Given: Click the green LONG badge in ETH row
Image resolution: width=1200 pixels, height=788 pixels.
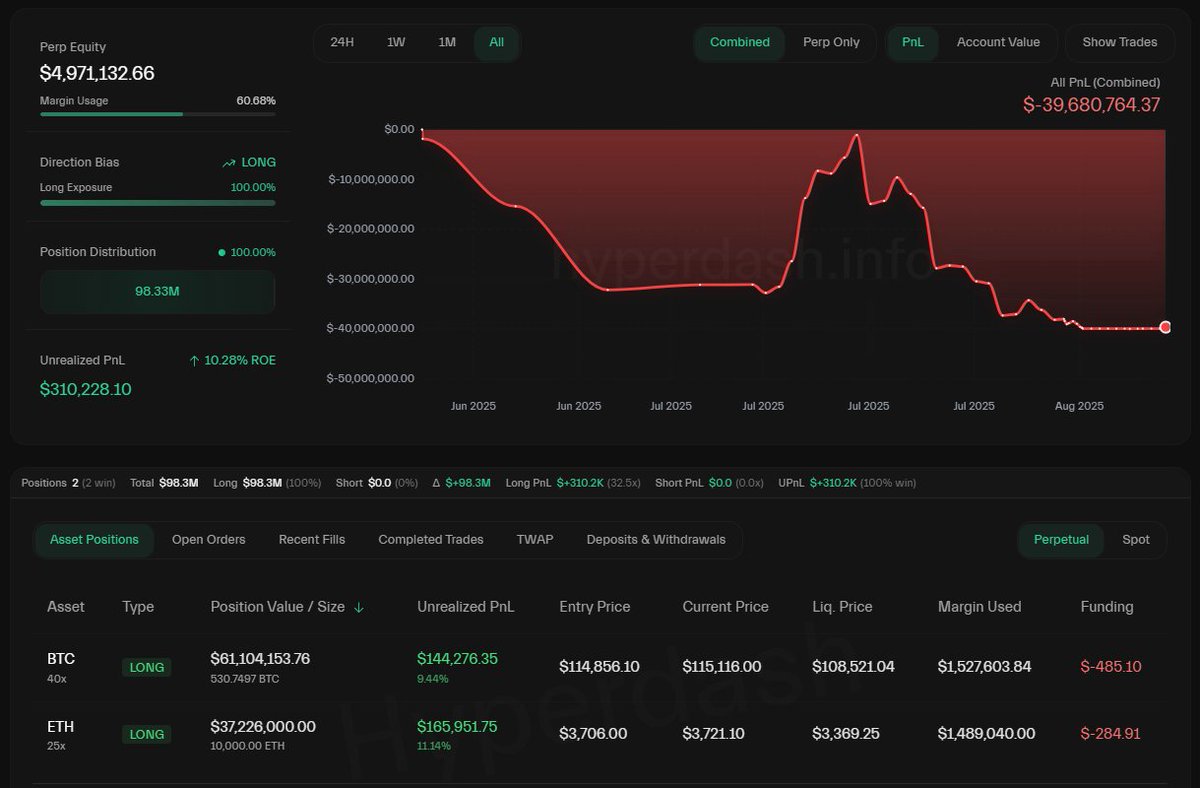Looking at the screenshot, I should click(147, 734).
